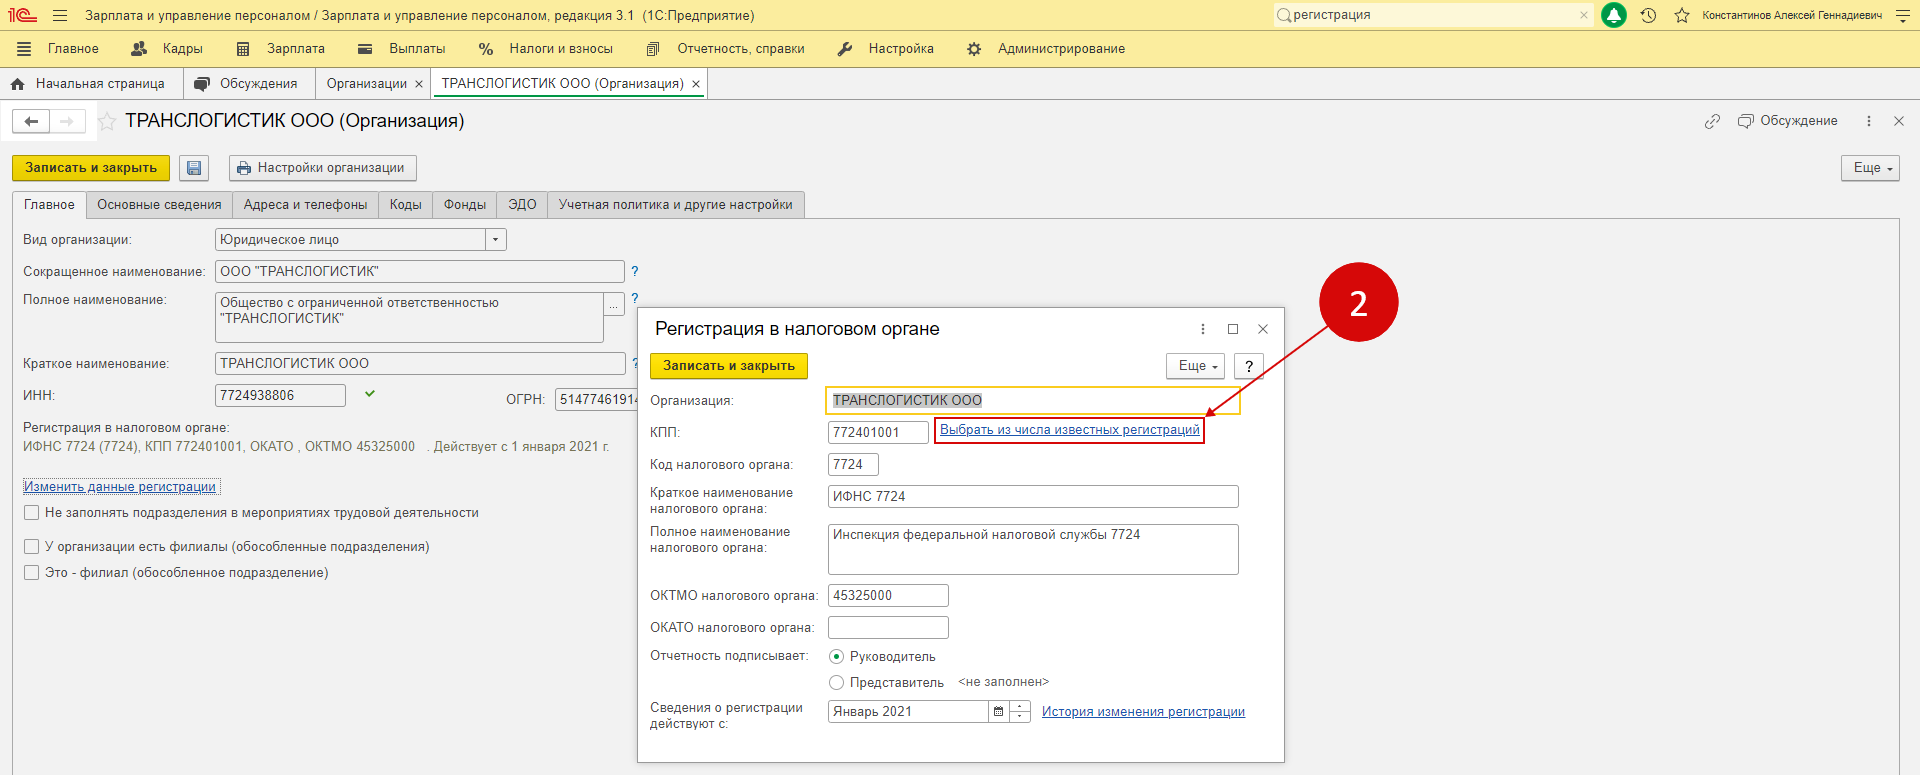Screen dimensions: 1920x775
Task: Open История изменения регистрации link
Action: click(1143, 712)
